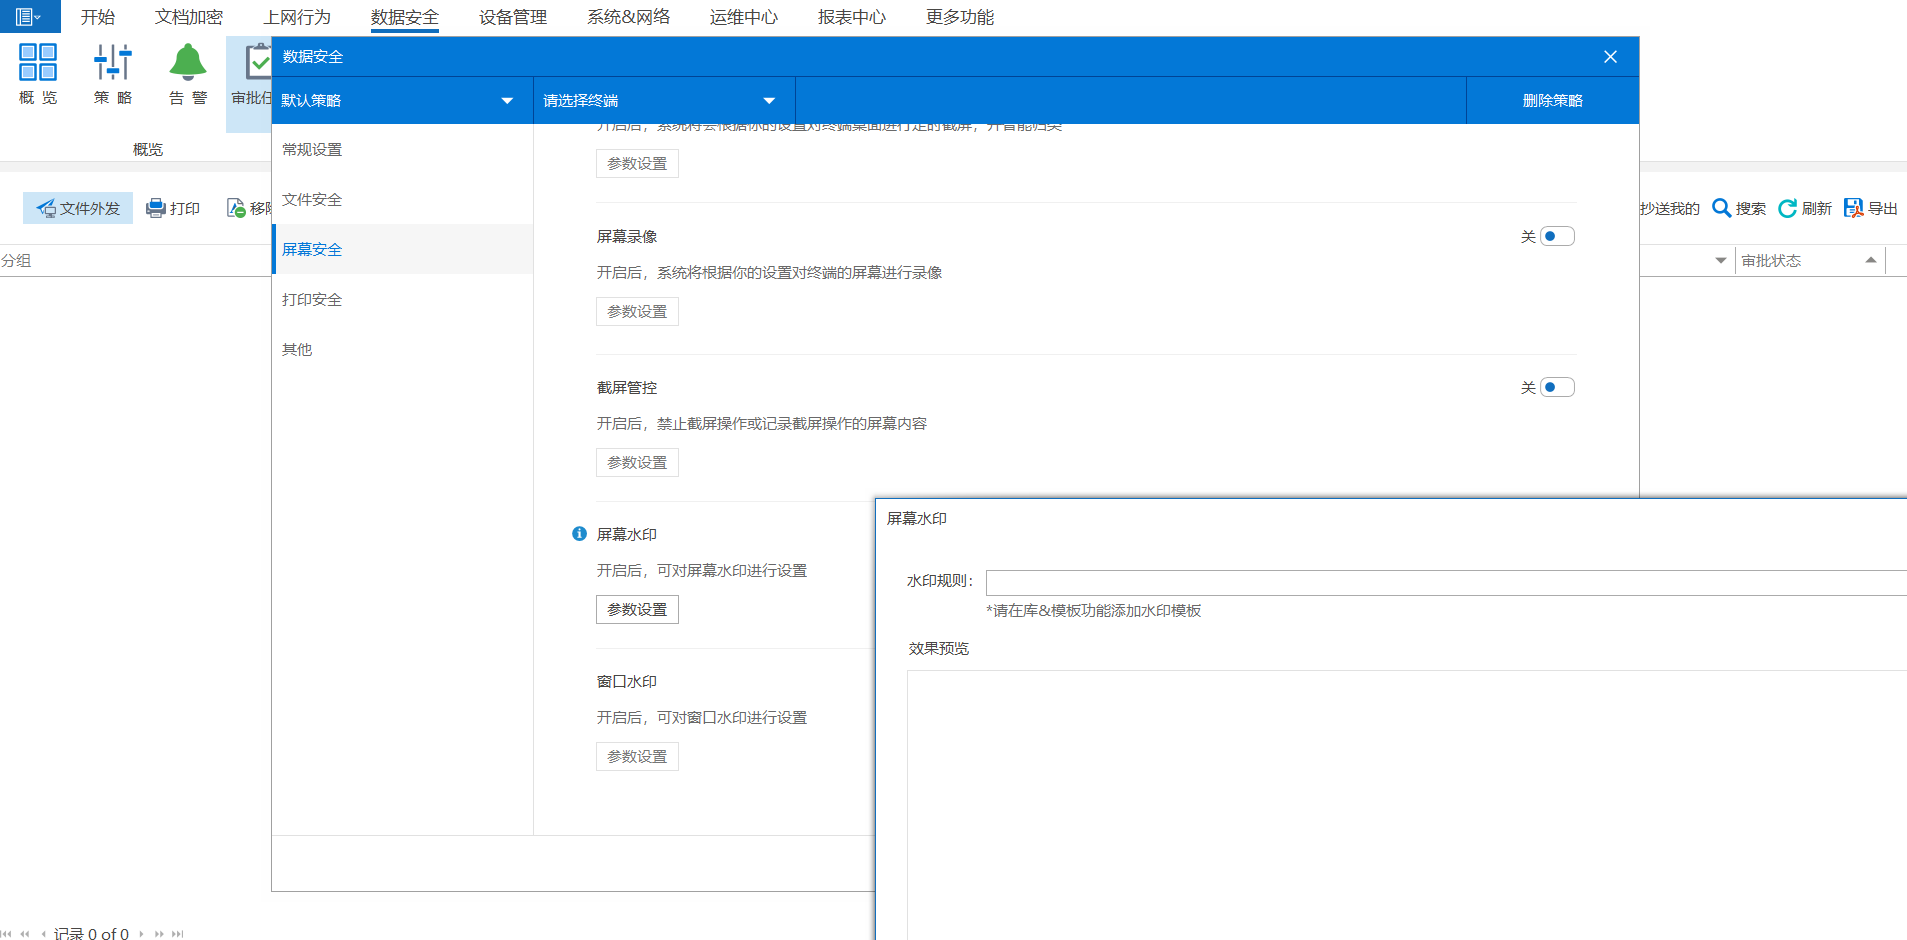Toggle the 屏幕录像 switch on

(x=1556, y=237)
